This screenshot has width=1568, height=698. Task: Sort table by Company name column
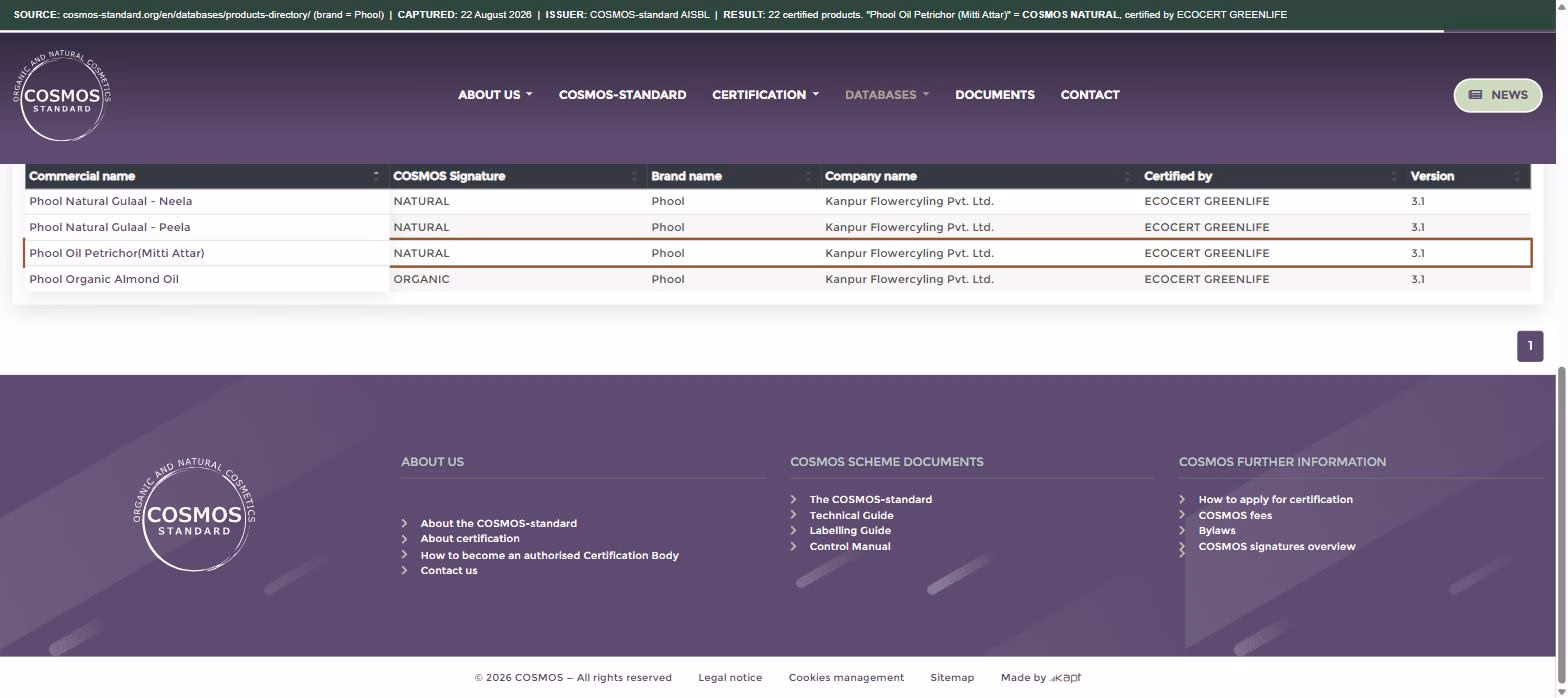click(x=980, y=176)
